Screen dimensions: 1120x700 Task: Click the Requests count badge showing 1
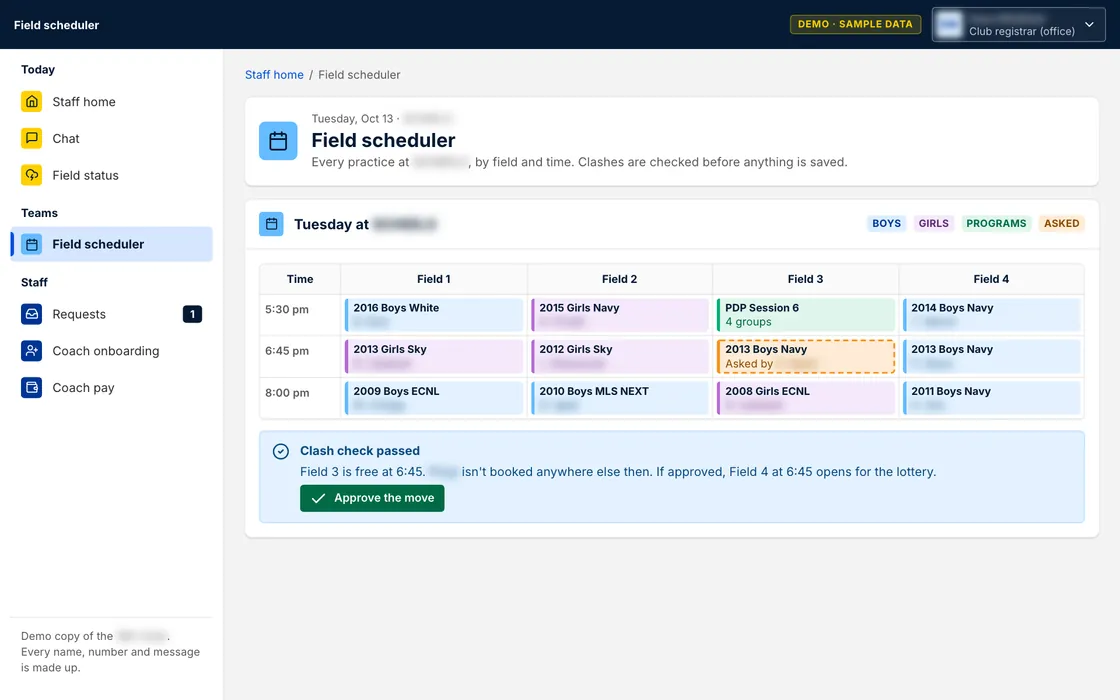point(192,314)
